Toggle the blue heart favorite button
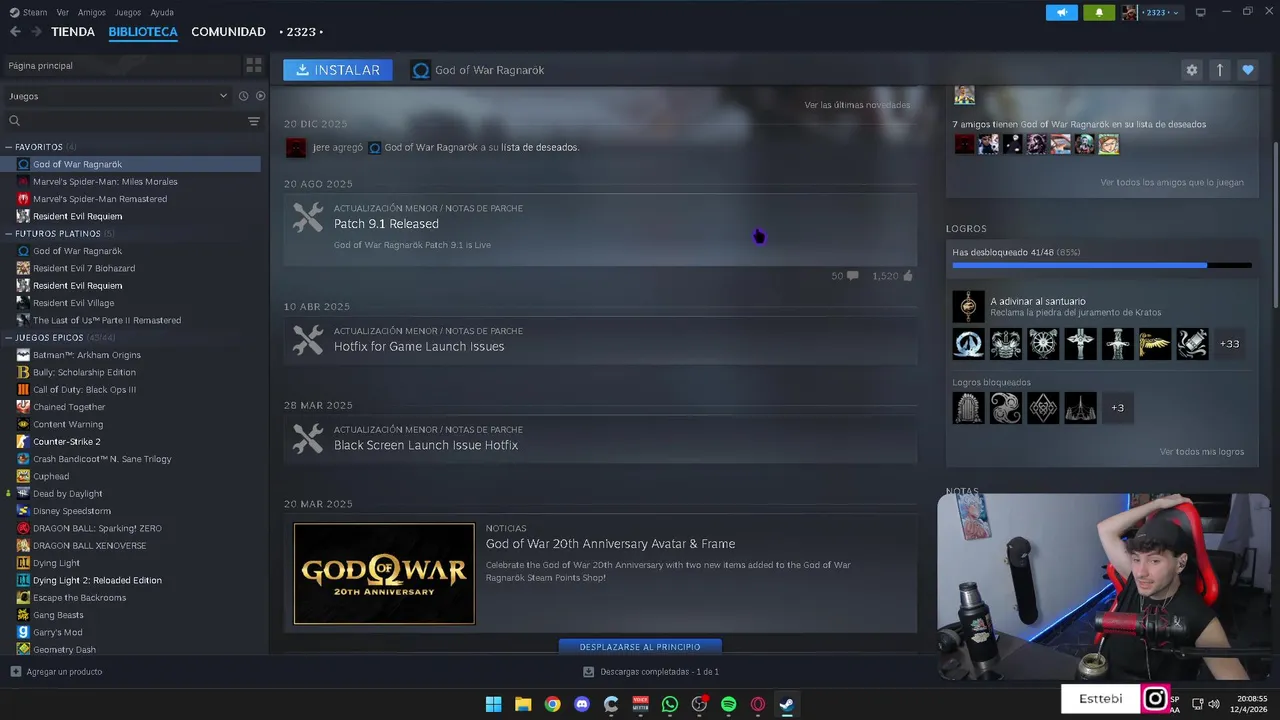 pyautogui.click(x=1247, y=70)
